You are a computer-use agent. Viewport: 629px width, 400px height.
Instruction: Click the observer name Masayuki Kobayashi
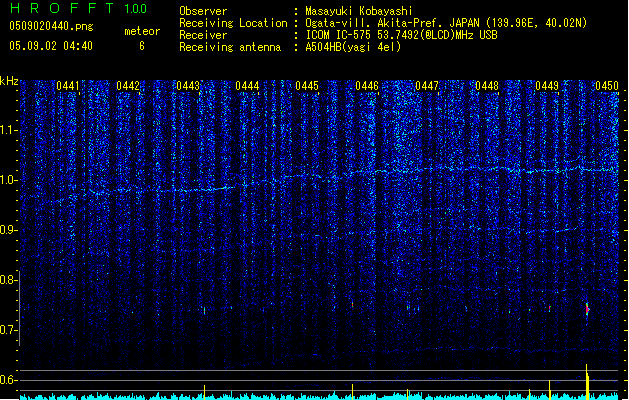click(360, 11)
